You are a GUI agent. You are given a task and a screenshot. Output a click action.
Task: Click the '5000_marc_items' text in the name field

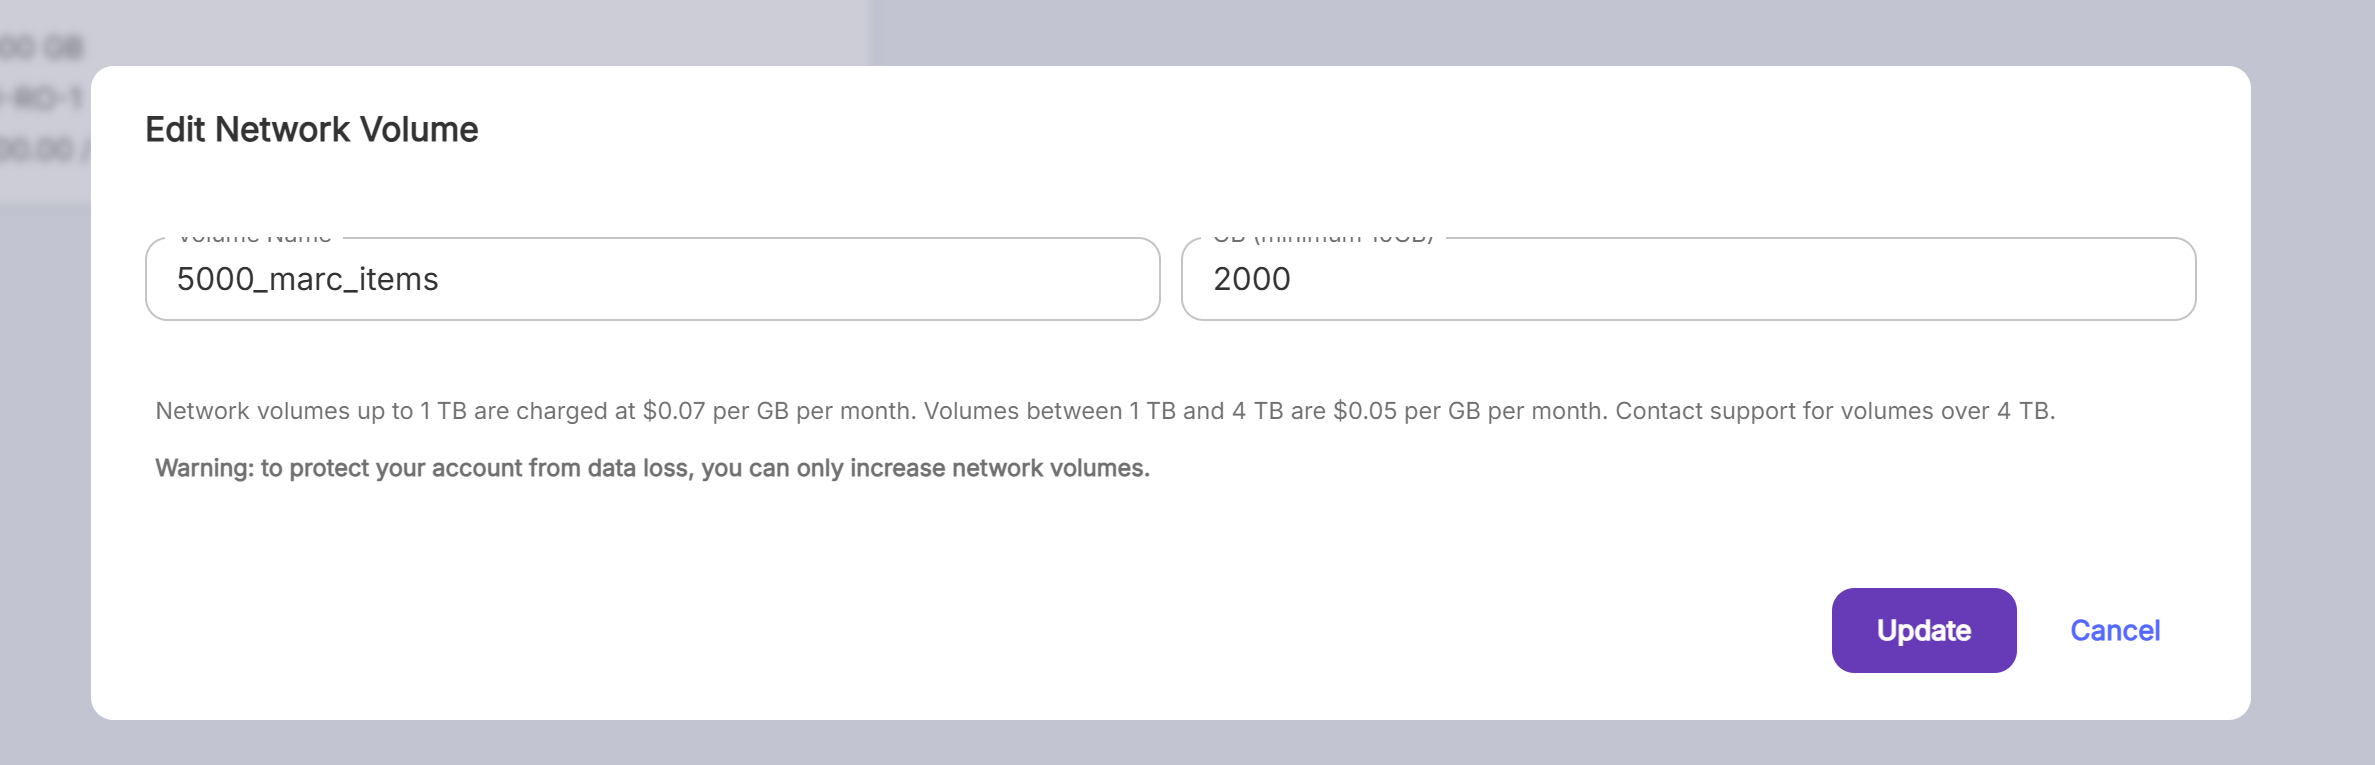(308, 279)
